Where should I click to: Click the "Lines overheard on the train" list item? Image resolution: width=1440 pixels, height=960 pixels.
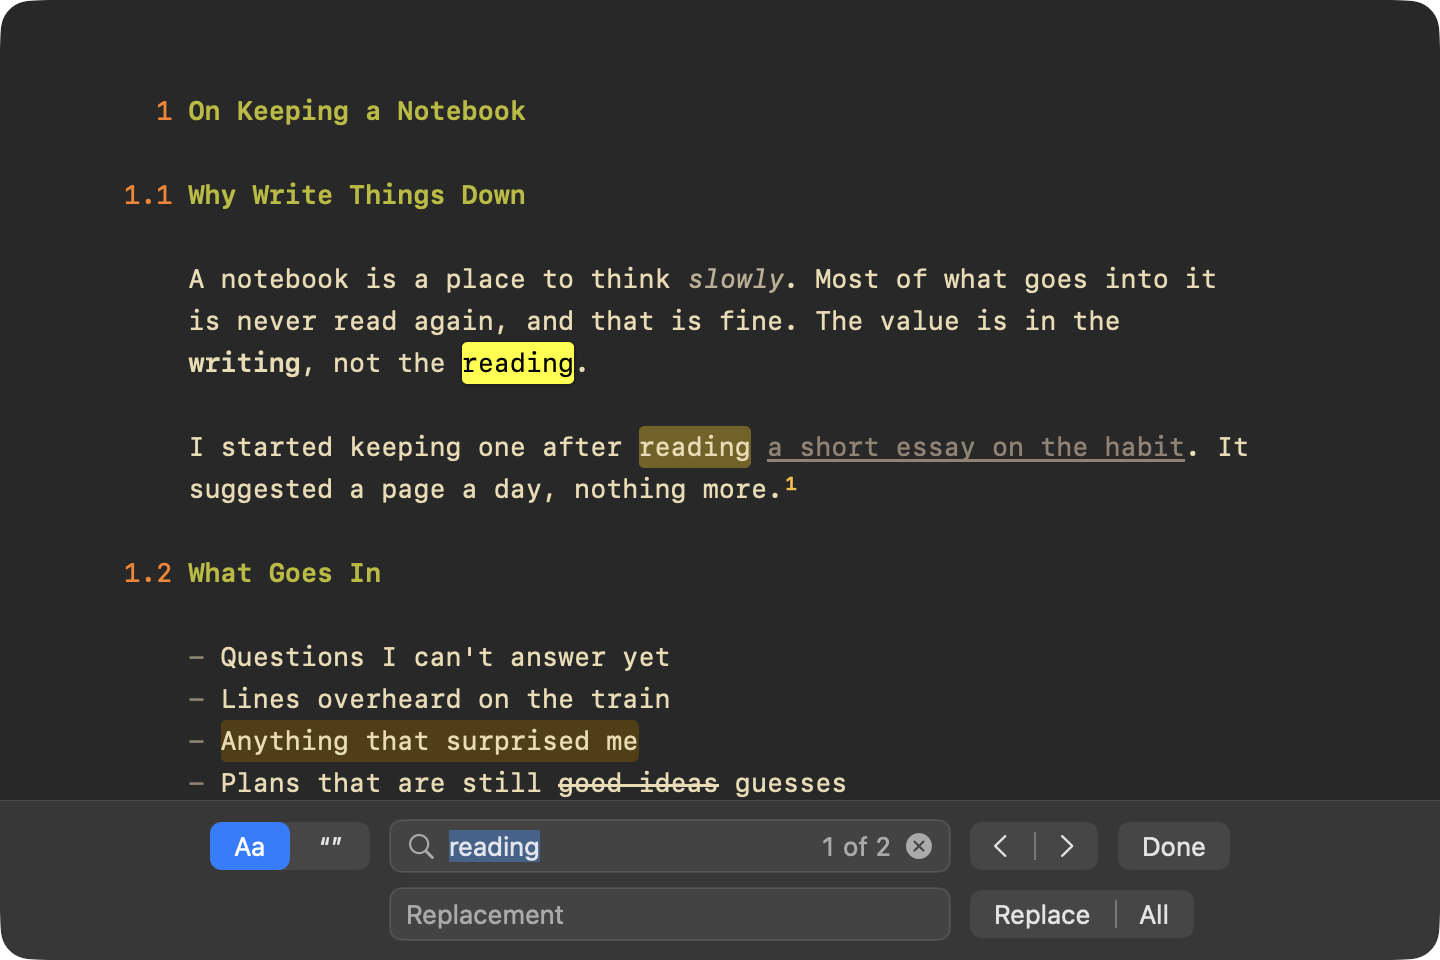(445, 699)
